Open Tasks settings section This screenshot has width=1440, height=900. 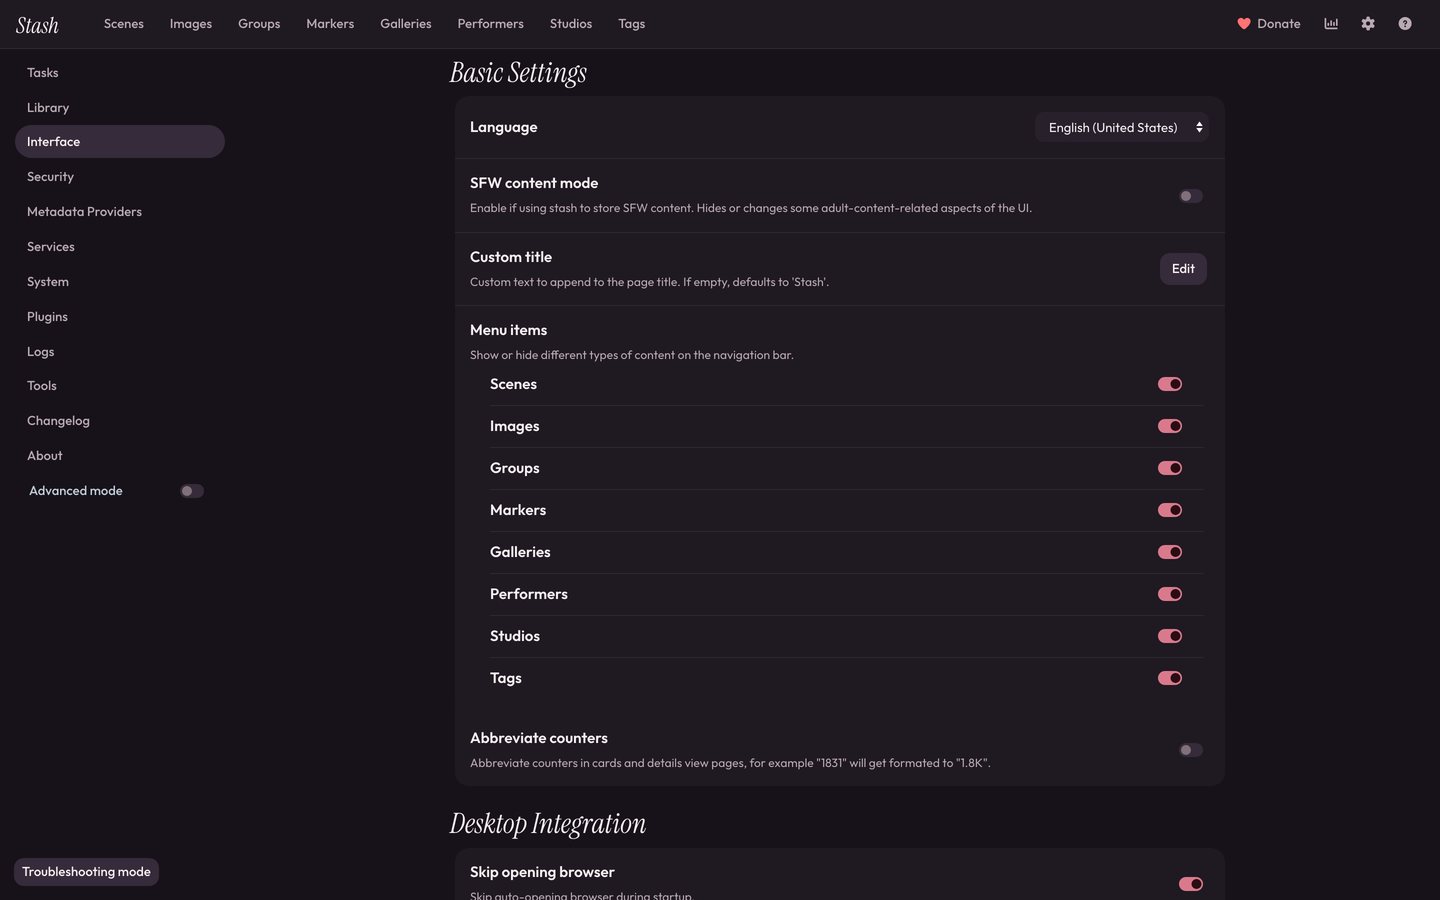coord(120,73)
